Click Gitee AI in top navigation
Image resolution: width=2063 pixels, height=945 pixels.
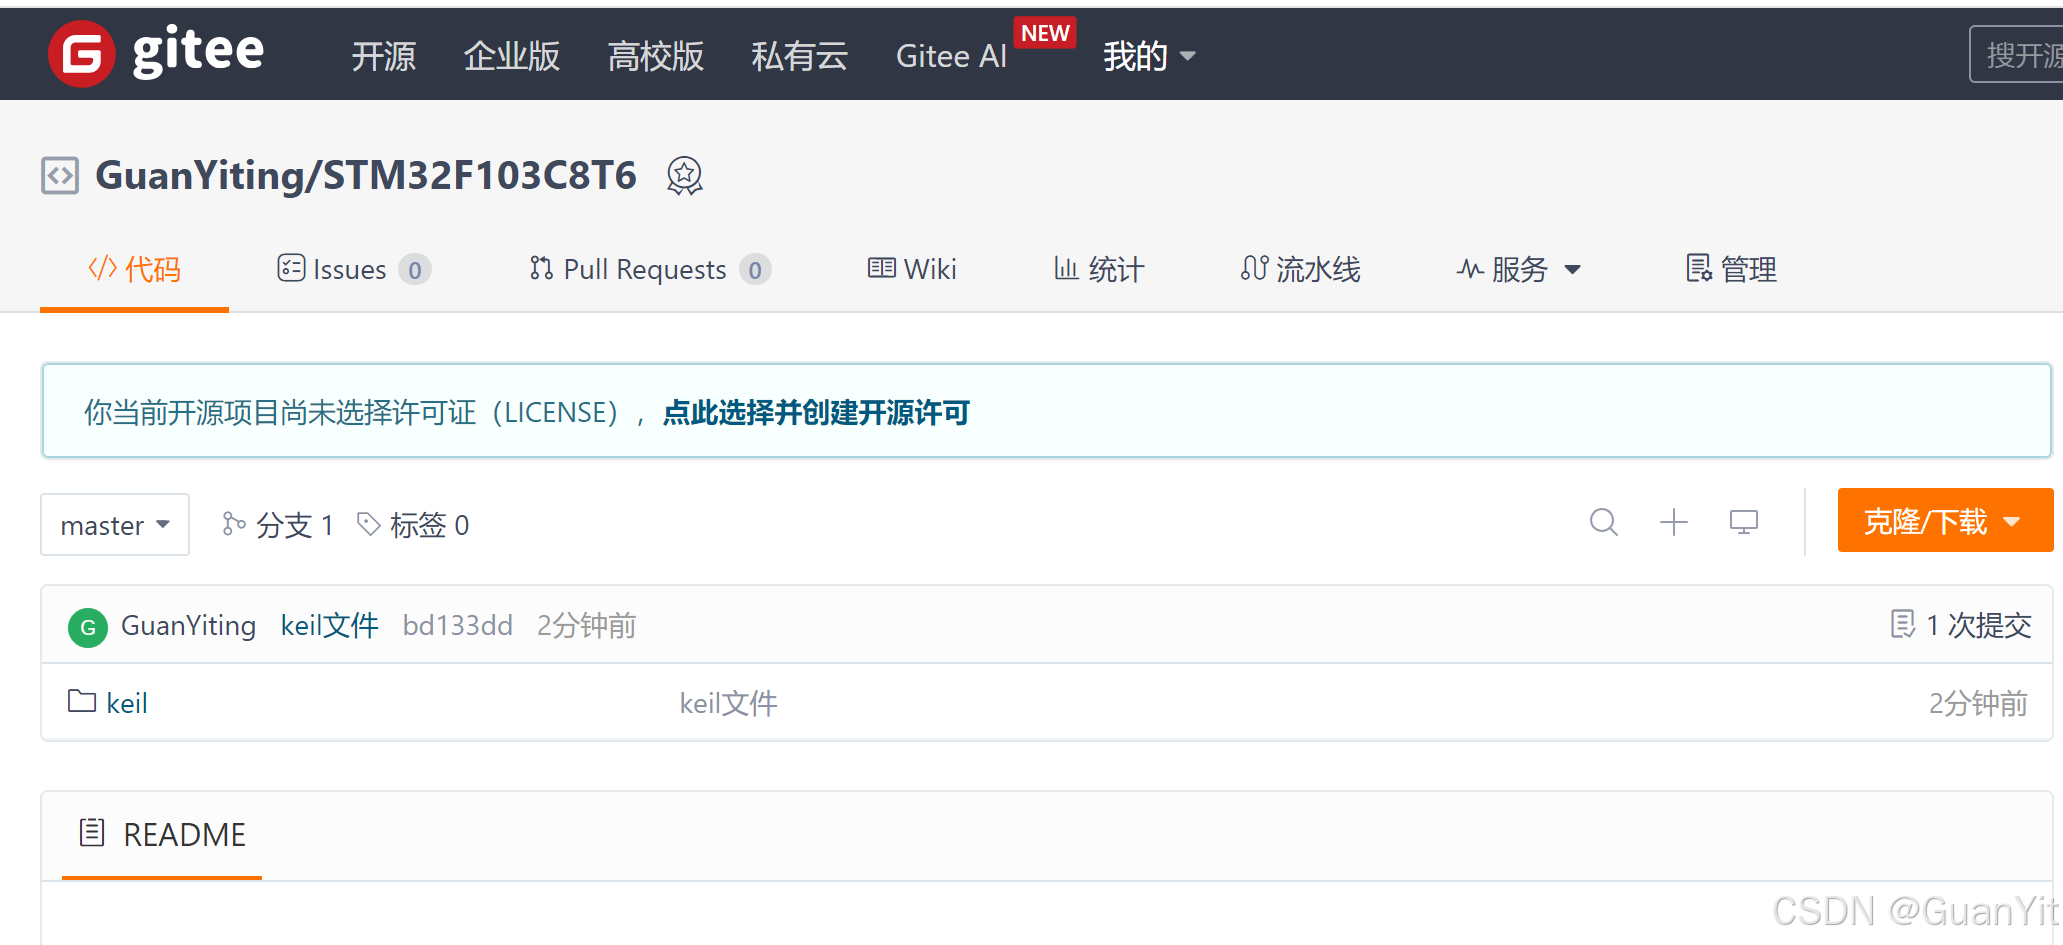[x=951, y=56]
